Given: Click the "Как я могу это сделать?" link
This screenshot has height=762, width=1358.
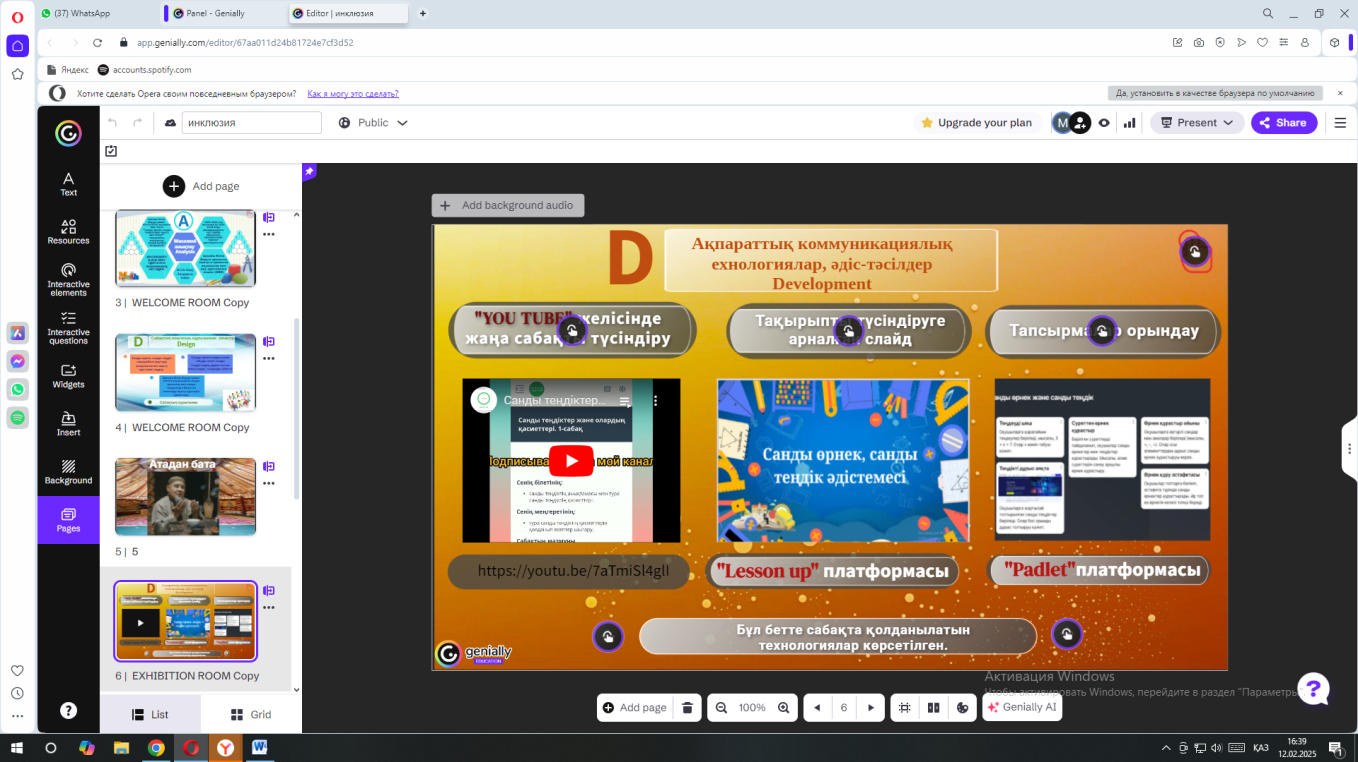Looking at the screenshot, I should coord(353,93).
